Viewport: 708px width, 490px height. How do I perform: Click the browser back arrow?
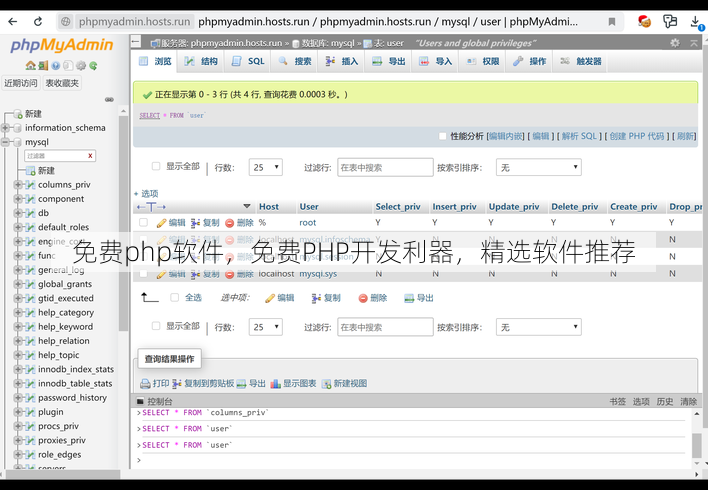click(13, 21)
